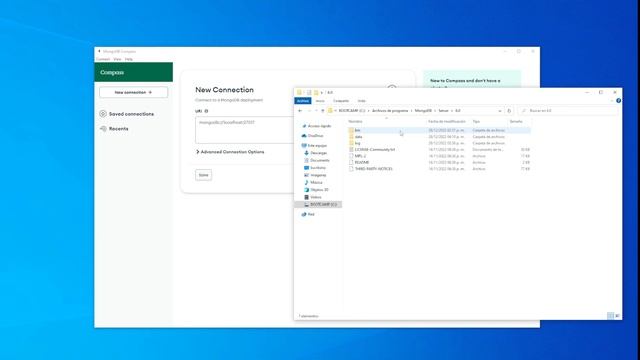Viewport: 640px width, 360px height.
Task: Select the README file
Action: pos(440,162)
